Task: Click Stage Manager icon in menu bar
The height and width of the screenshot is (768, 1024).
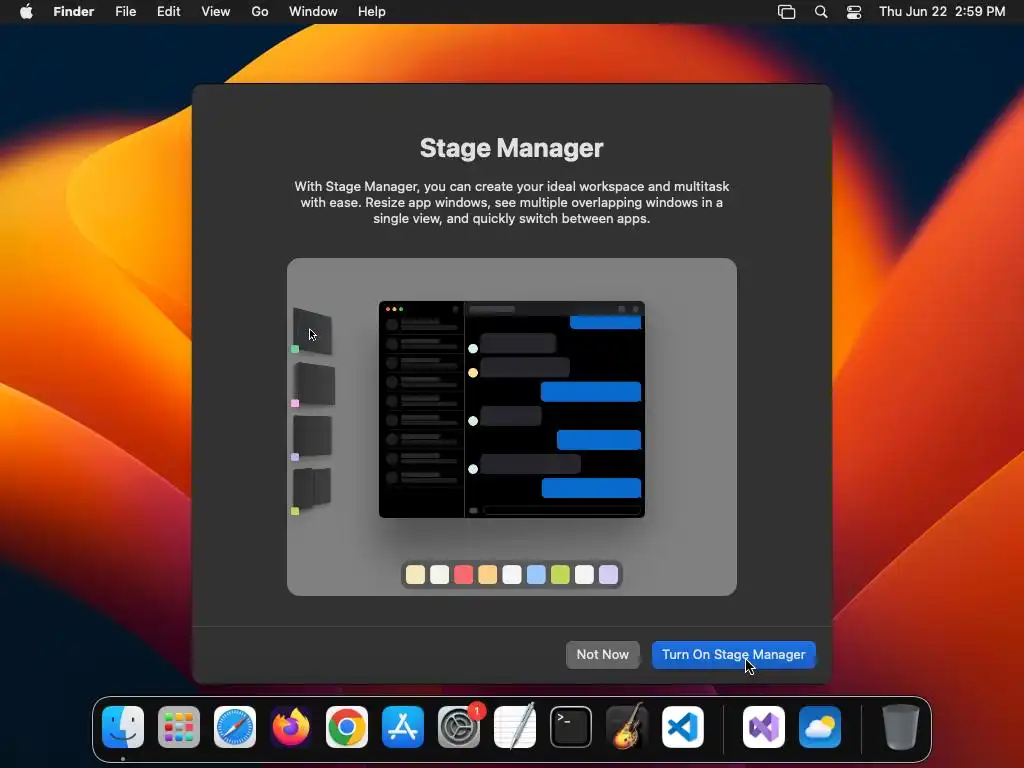Action: [786, 12]
